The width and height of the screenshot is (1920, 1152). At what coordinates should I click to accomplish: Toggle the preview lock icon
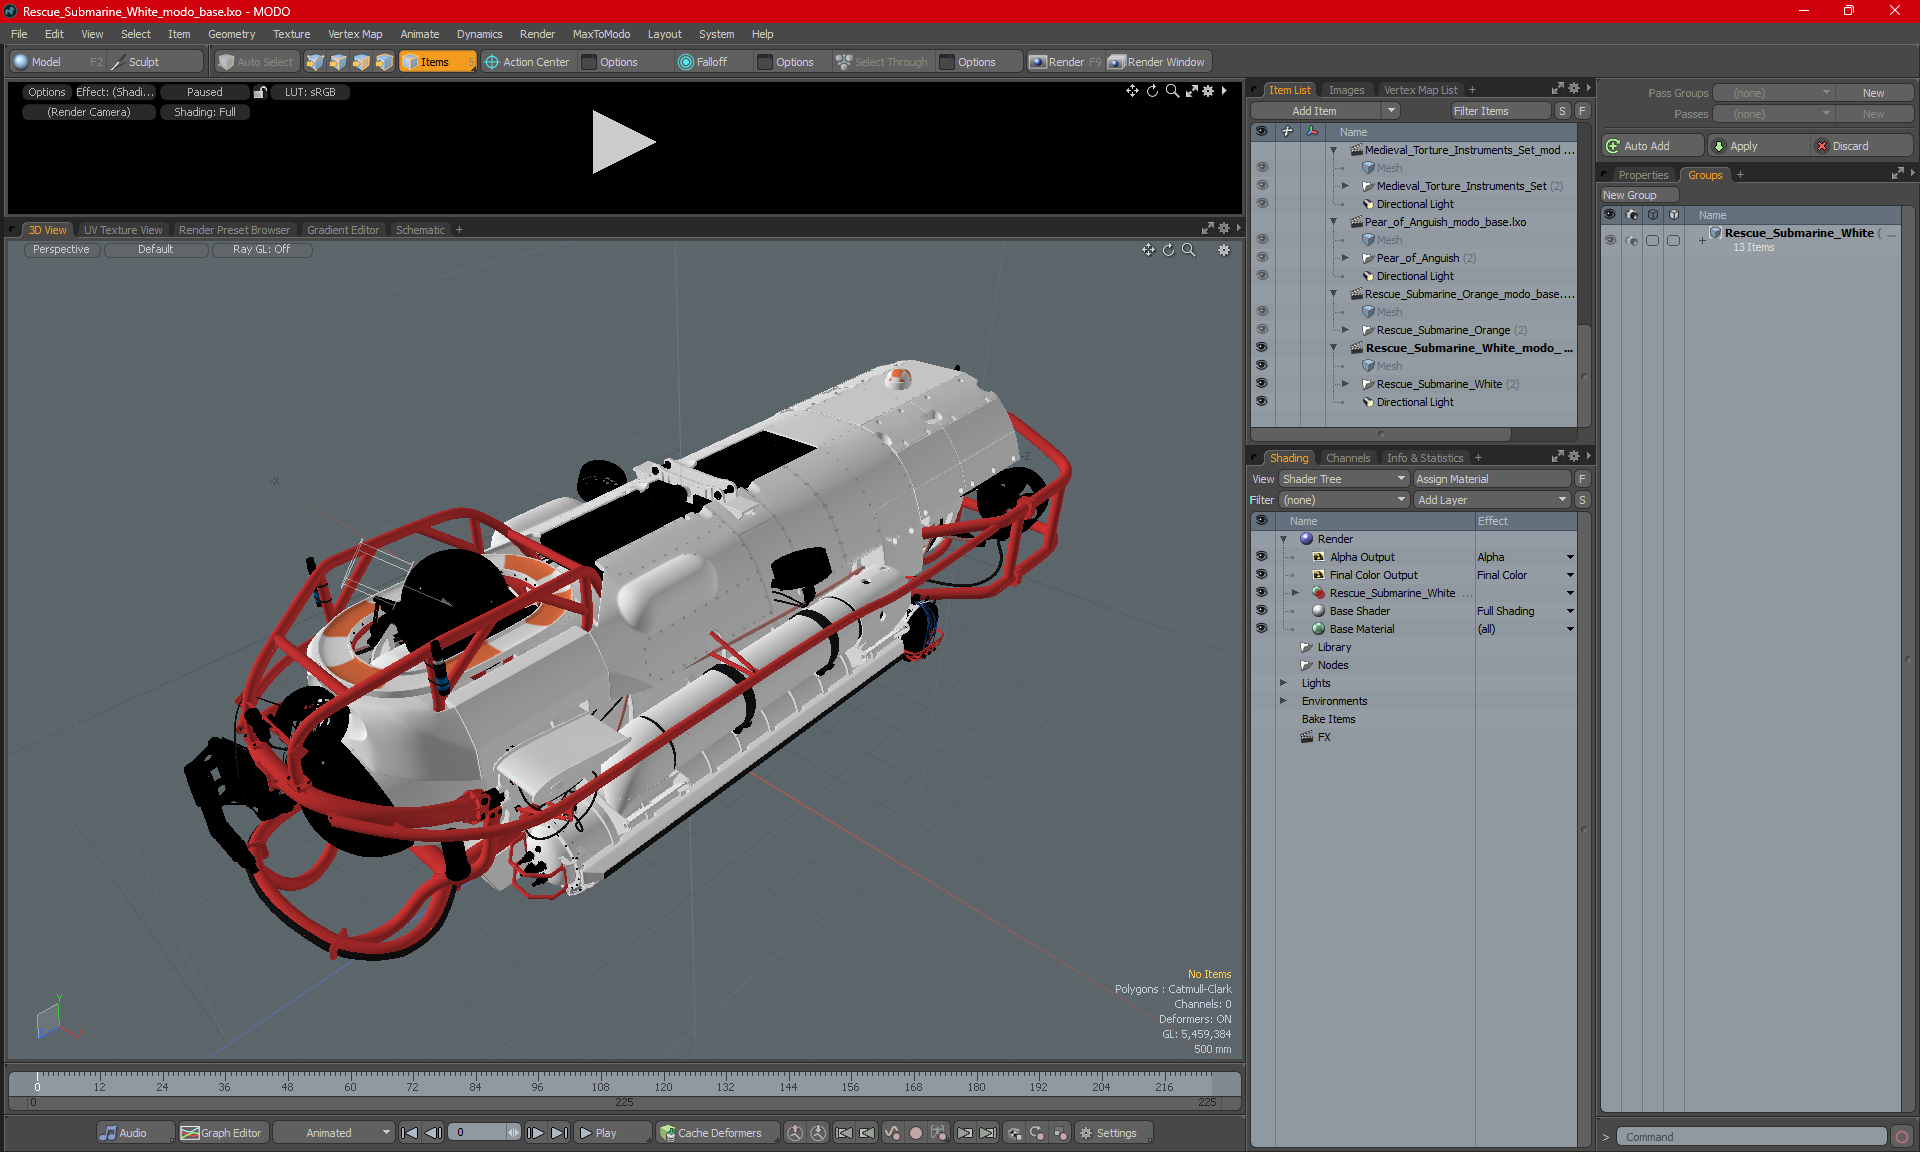[x=260, y=92]
